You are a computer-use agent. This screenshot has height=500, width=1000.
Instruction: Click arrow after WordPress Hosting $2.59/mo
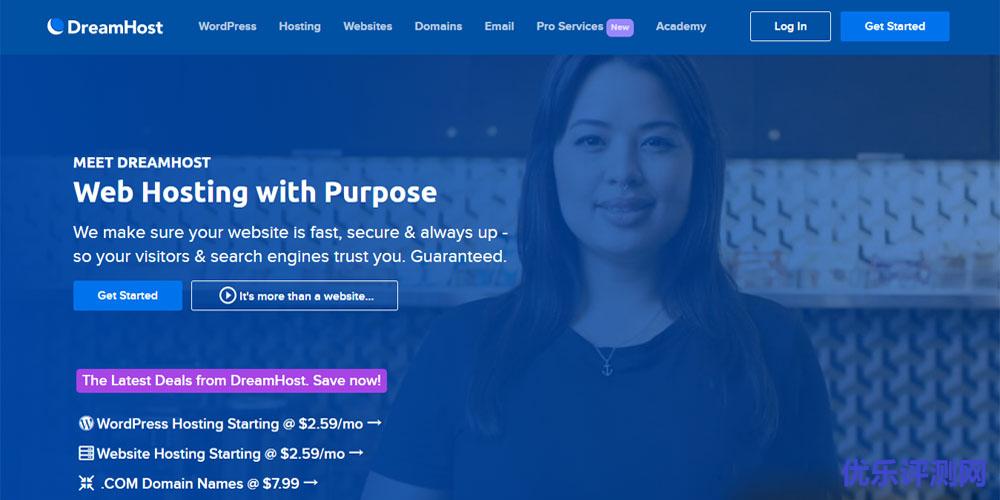click(x=374, y=422)
